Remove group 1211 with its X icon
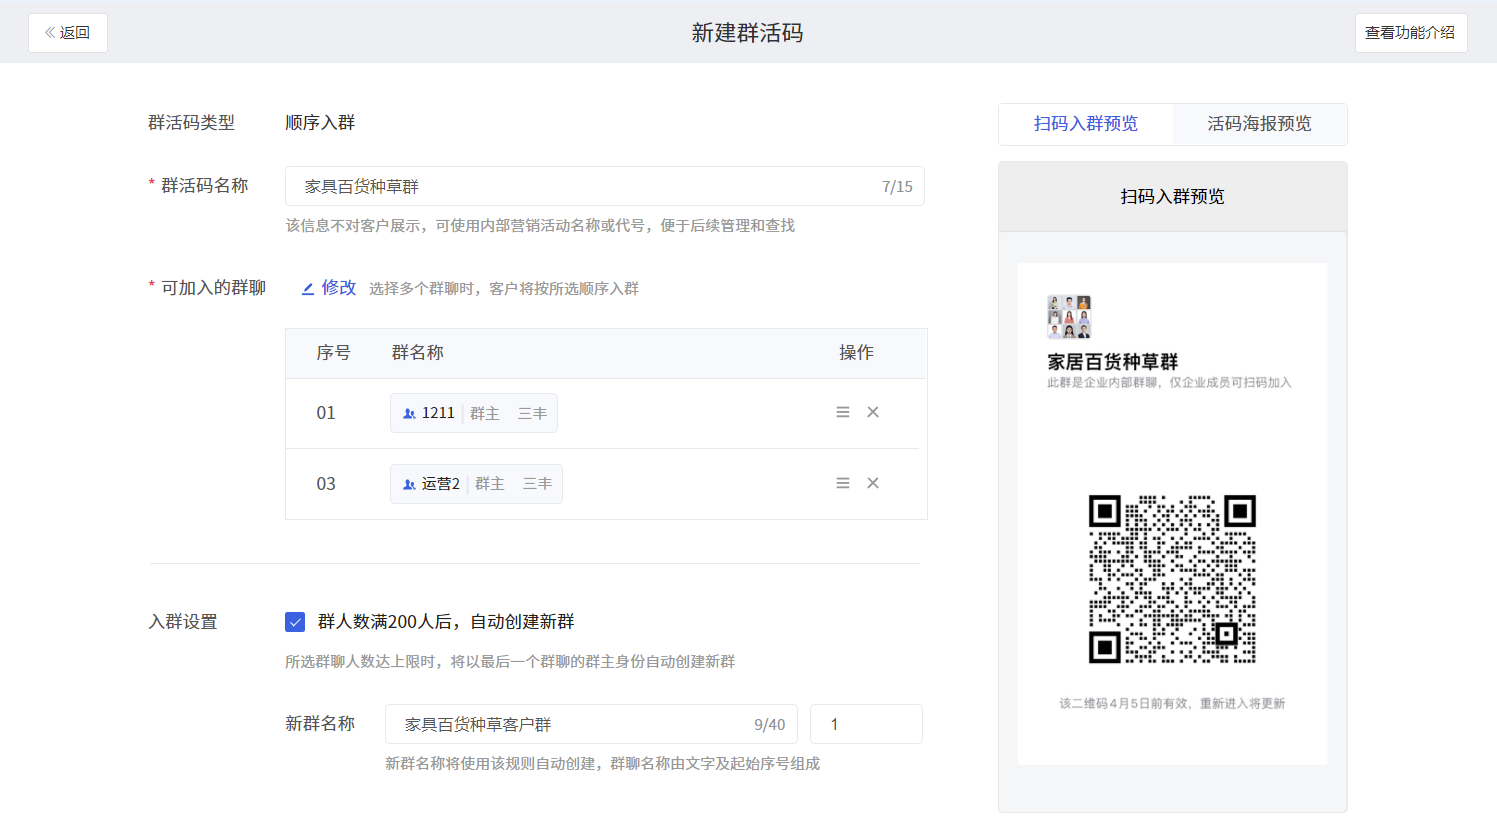Screen dimensions: 1497x838 [873, 412]
